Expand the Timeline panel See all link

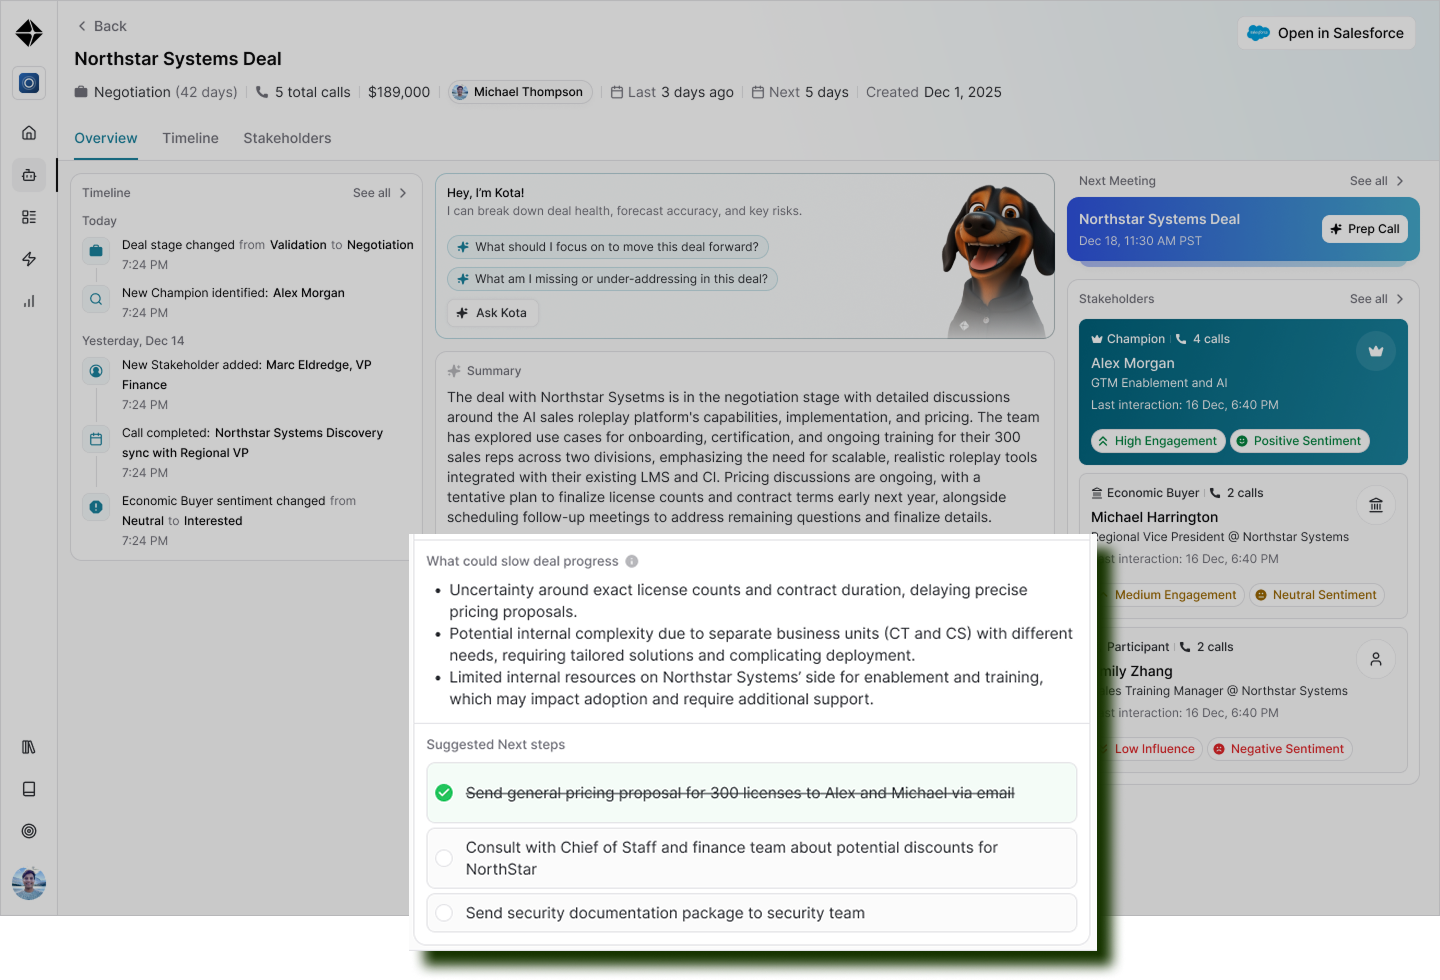point(380,193)
